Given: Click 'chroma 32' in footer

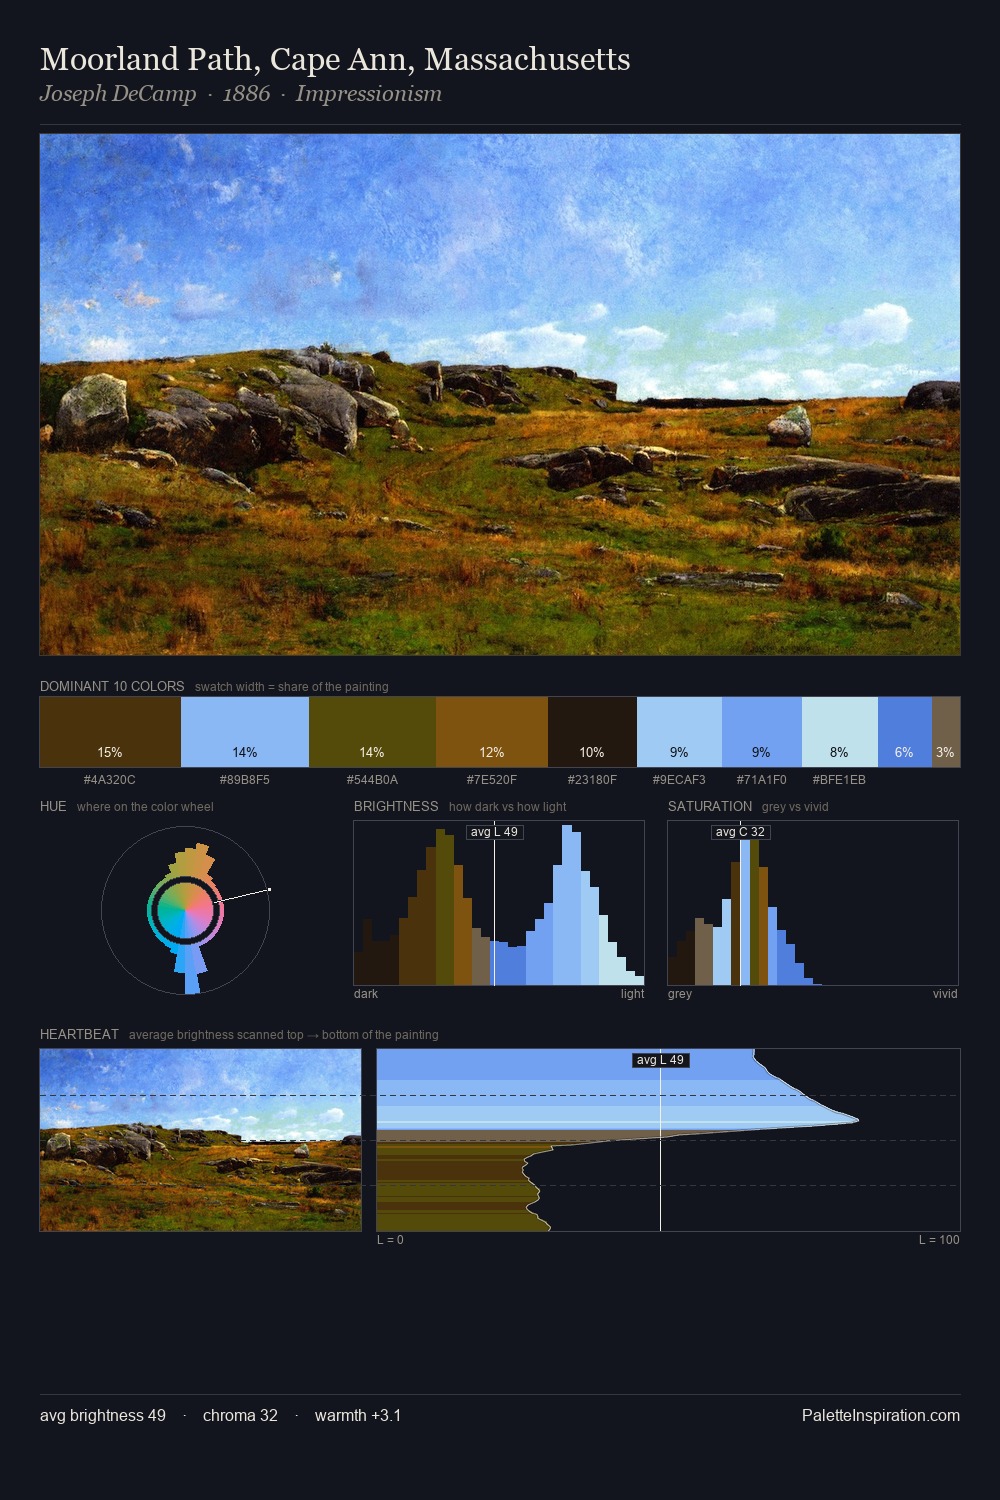Looking at the screenshot, I should [240, 1415].
